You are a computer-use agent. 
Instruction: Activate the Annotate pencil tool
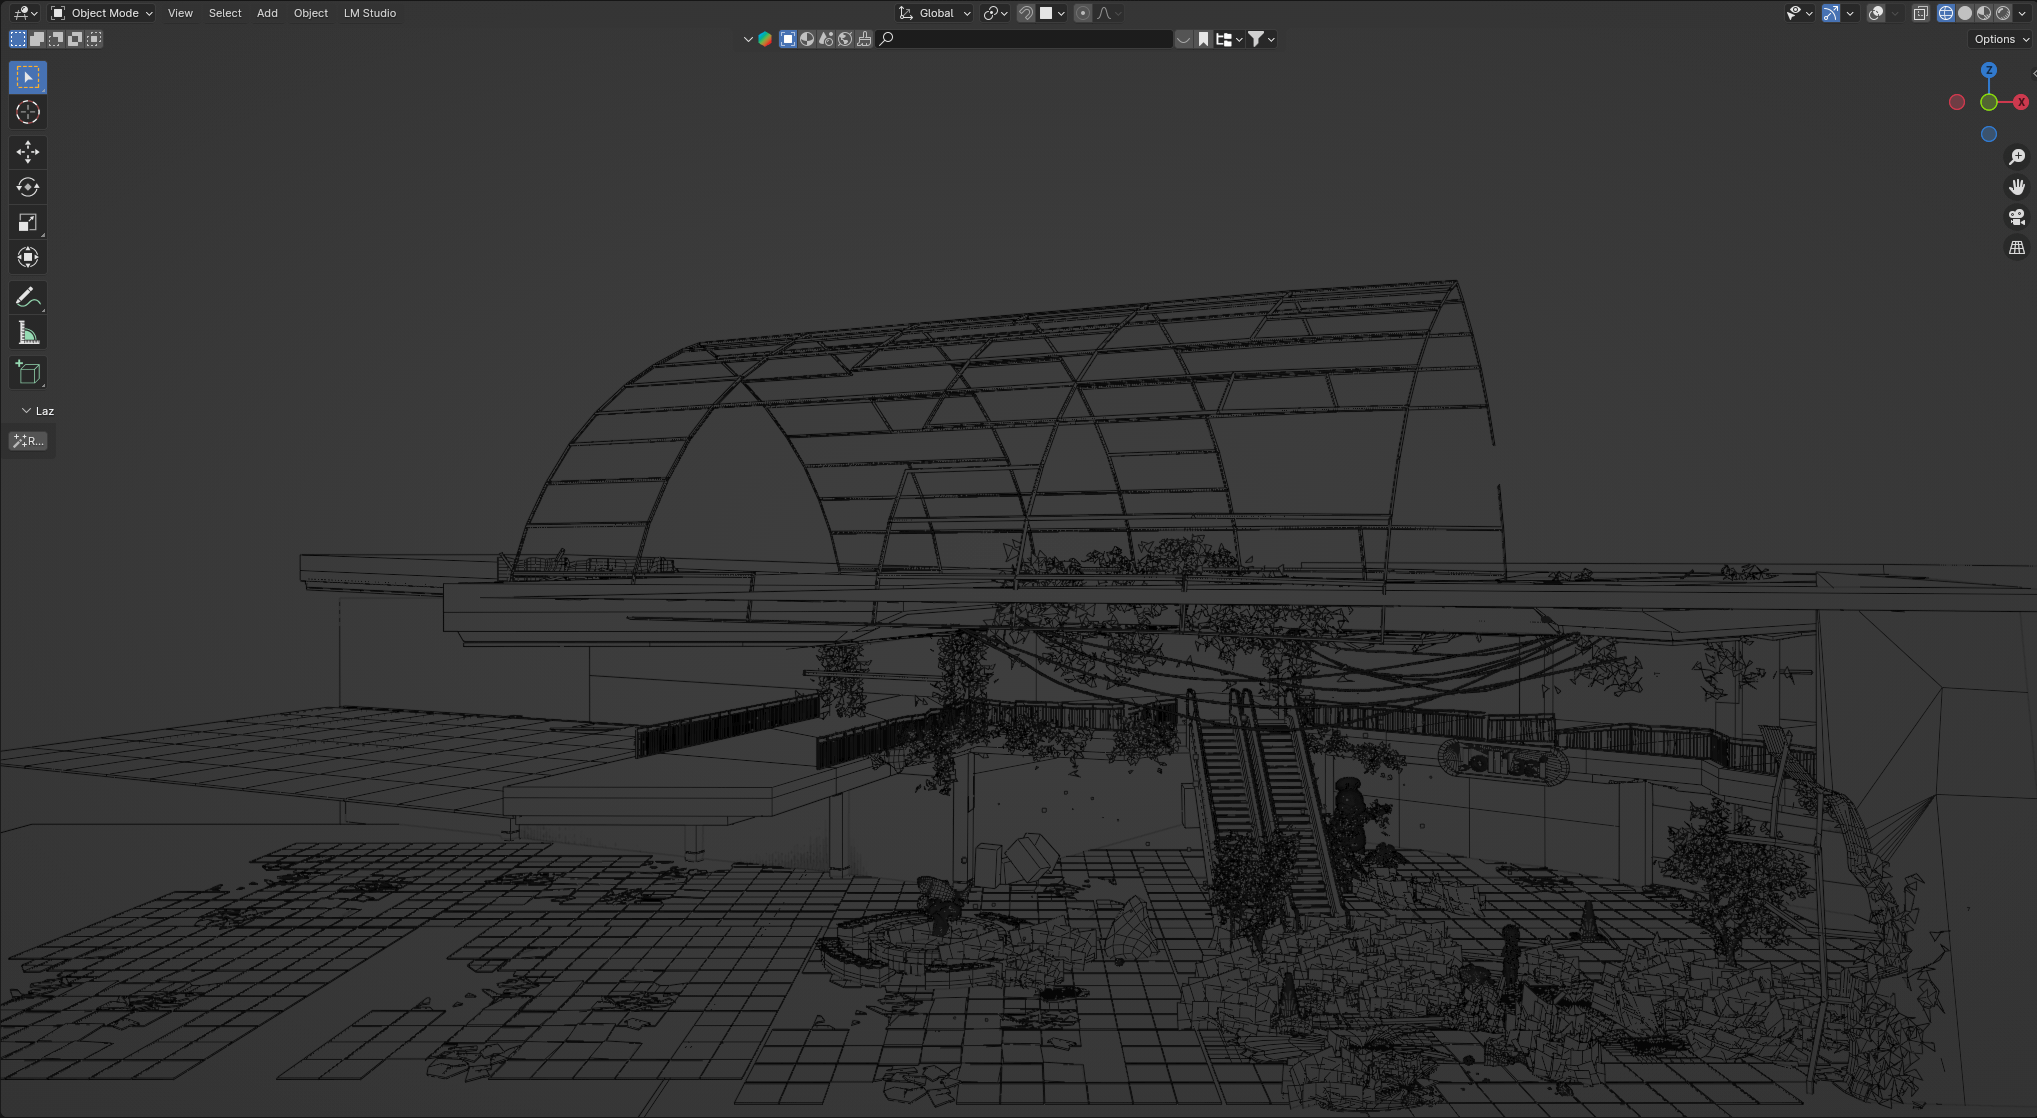pyautogui.click(x=28, y=297)
